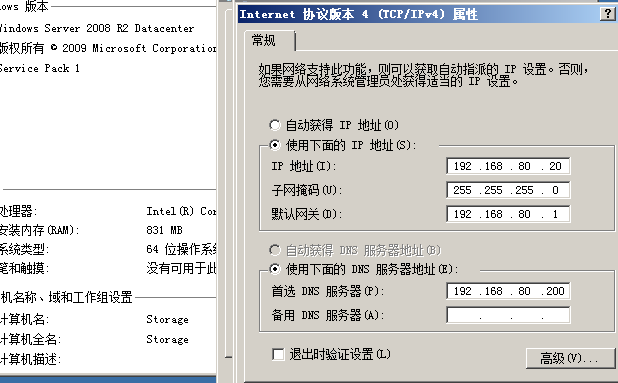Click the 计算机描述 label
618x383 pixels.
30,359
